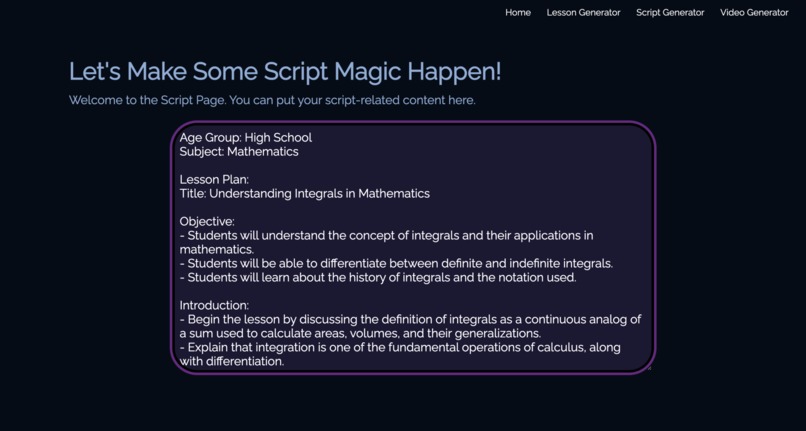
Task: Click the line starting "Explain that integration"
Action: click(x=400, y=348)
